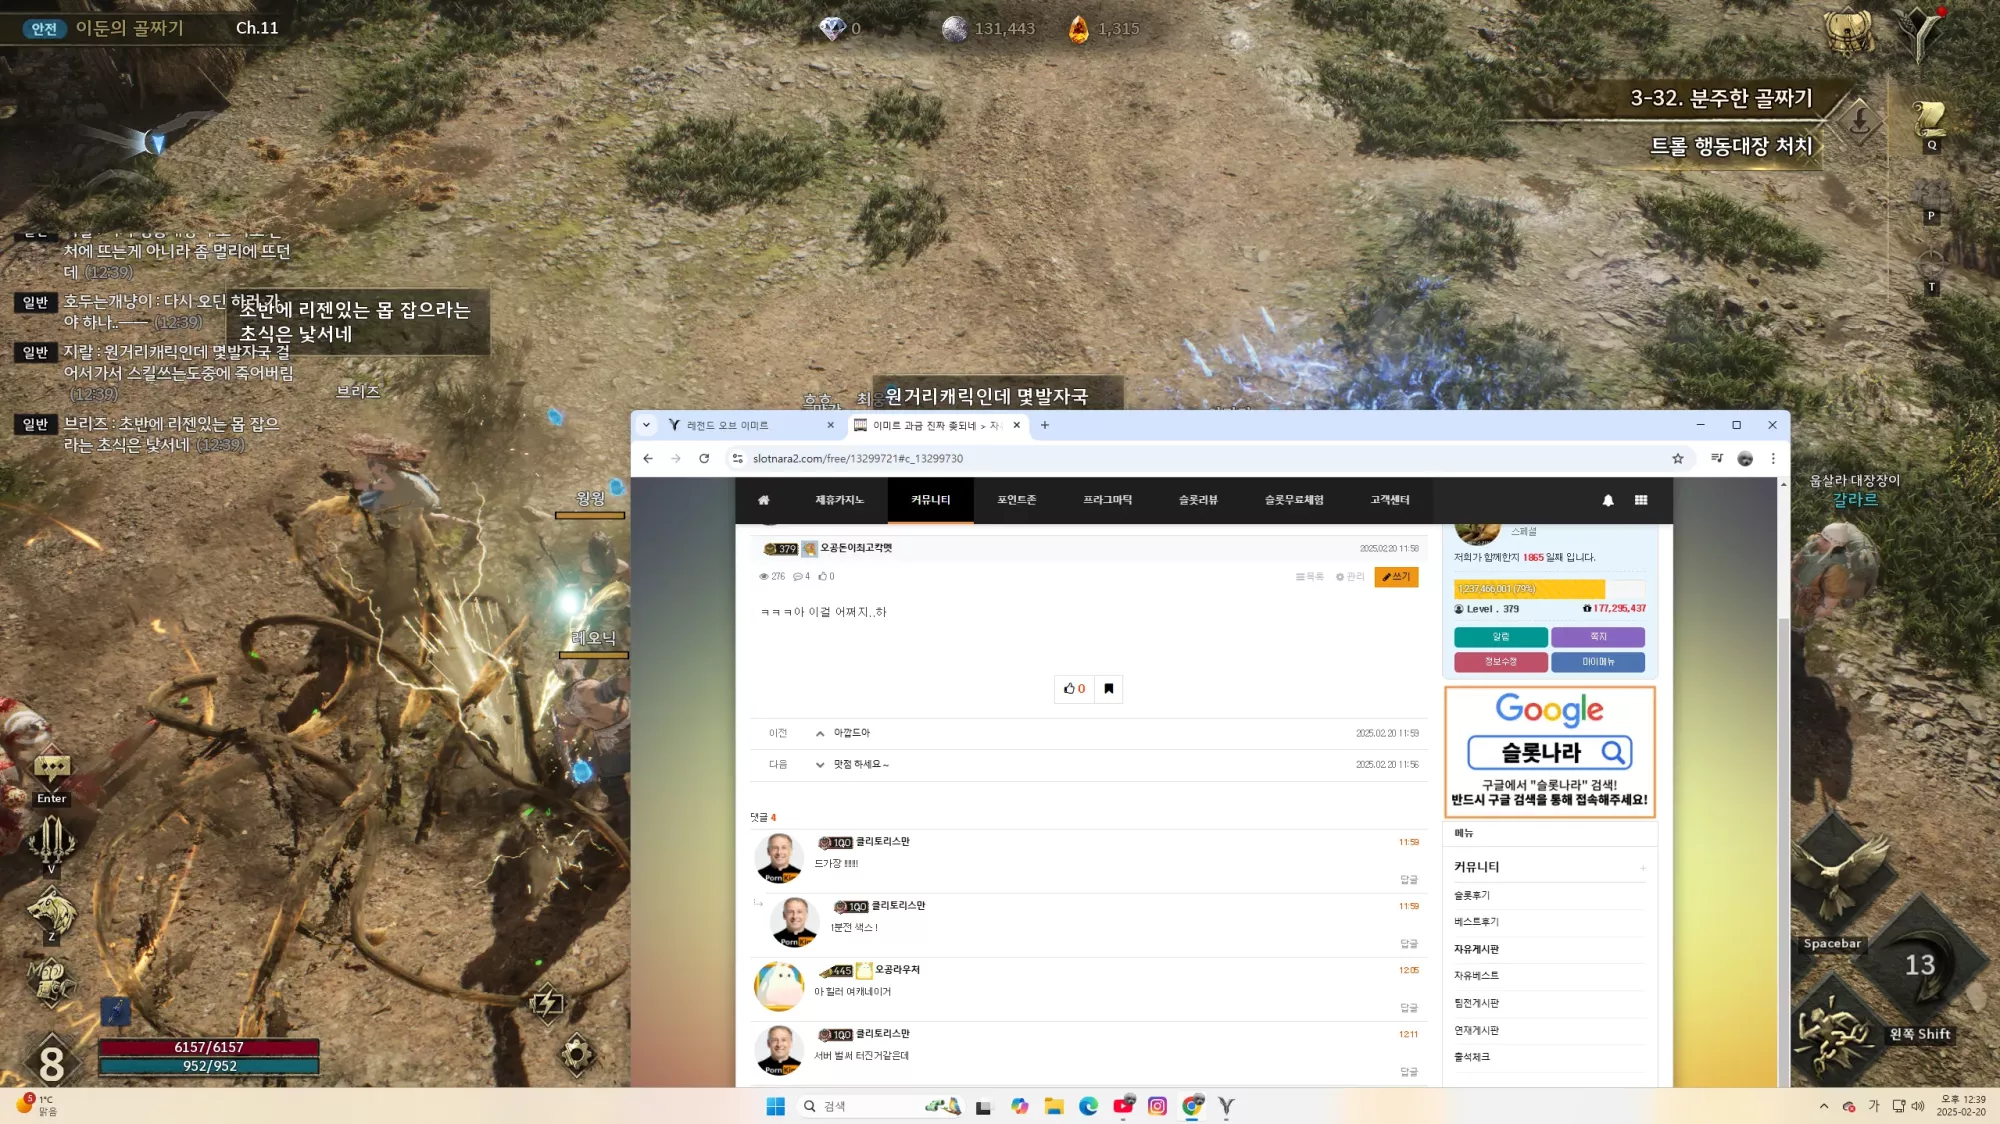
Task: Bookmark this page with the star icon
Action: click(1678, 458)
